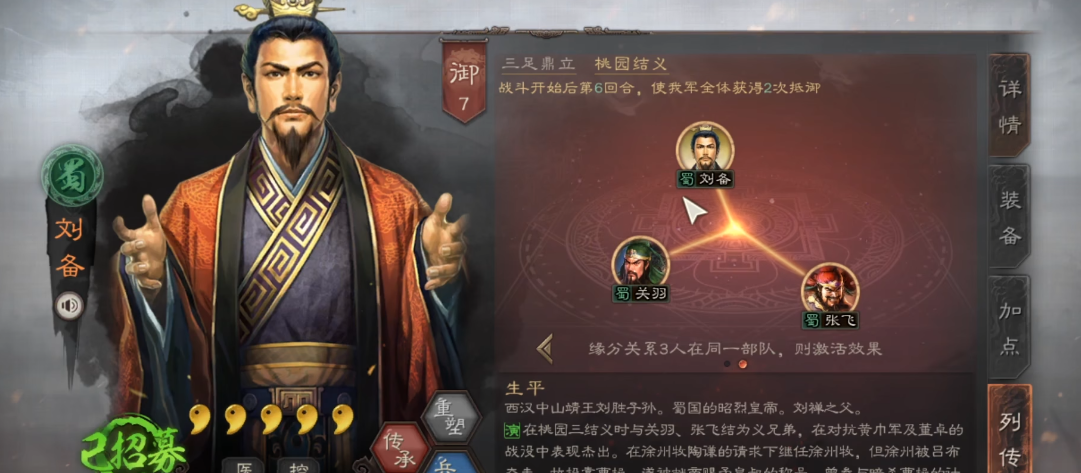Open the gray 重塑 hexagon button
The height and width of the screenshot is (473, 1081).
pos(451,417)
